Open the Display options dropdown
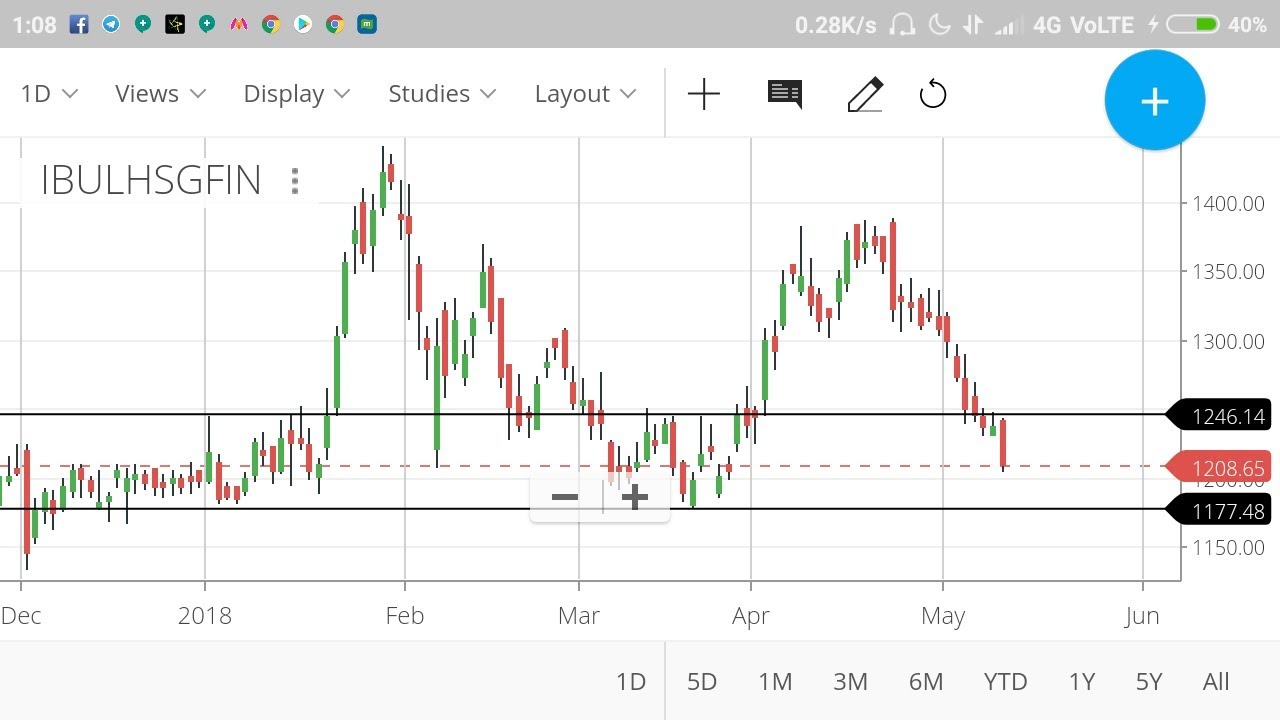Image resolution: width=1280 pixels, height=720 pixels. pyautogui.click(x=295, y=93)
